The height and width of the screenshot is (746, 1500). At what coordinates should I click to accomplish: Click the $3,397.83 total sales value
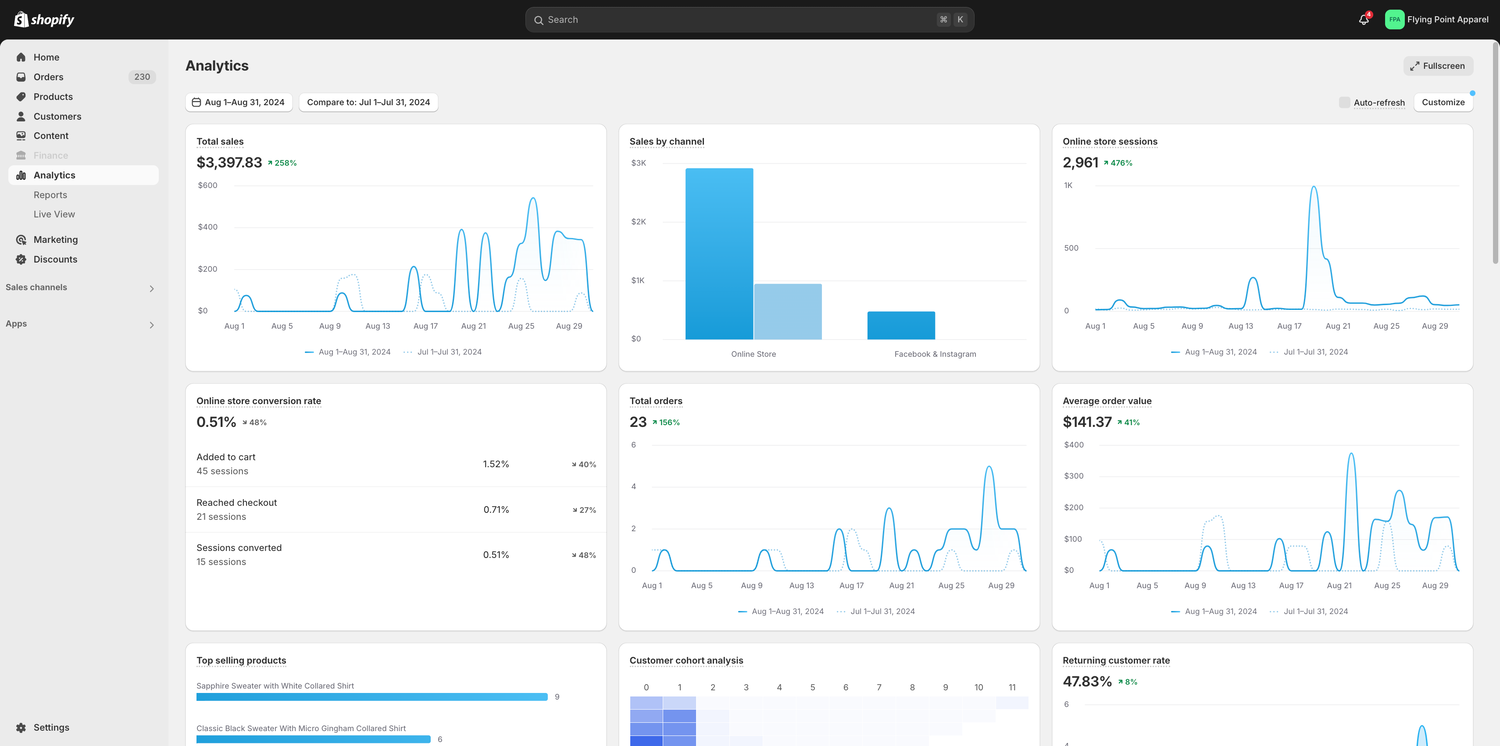pyautogui.click(x=229, y=162)
